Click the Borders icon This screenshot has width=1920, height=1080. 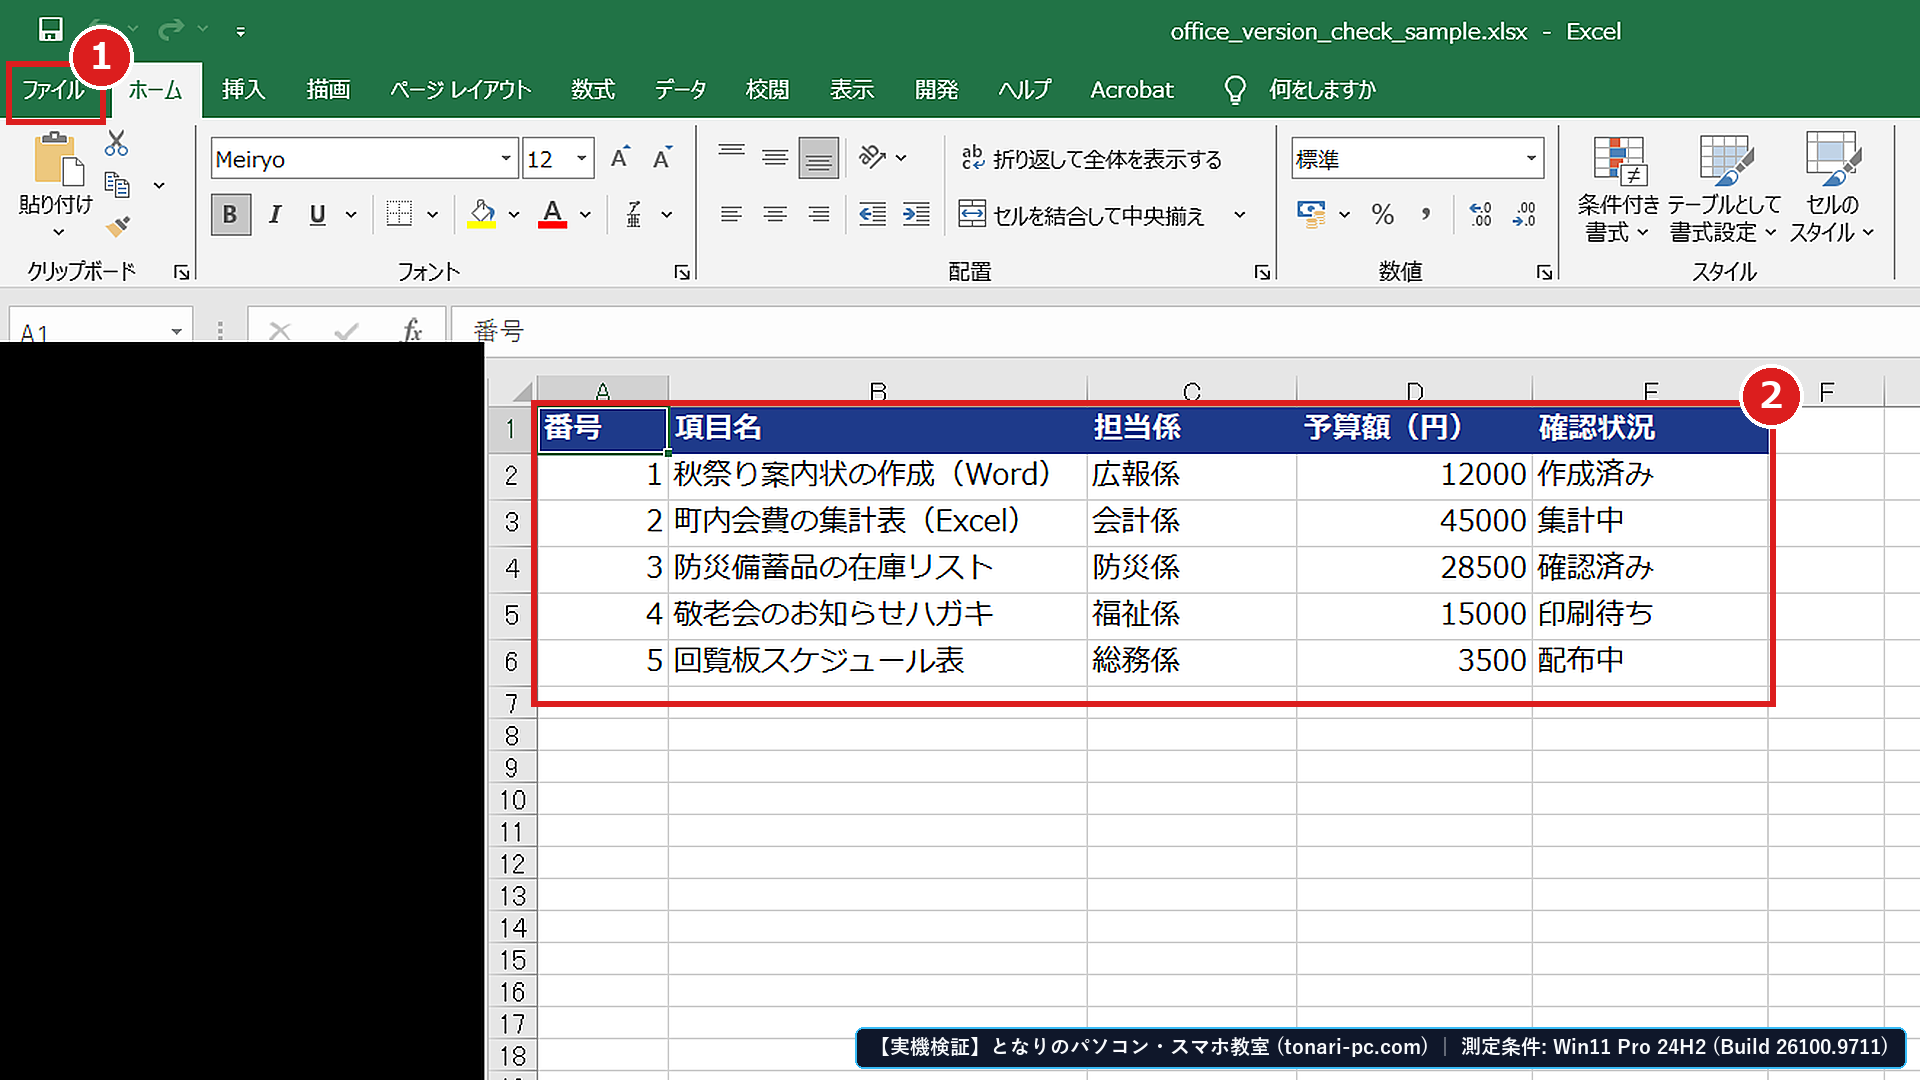400,214
